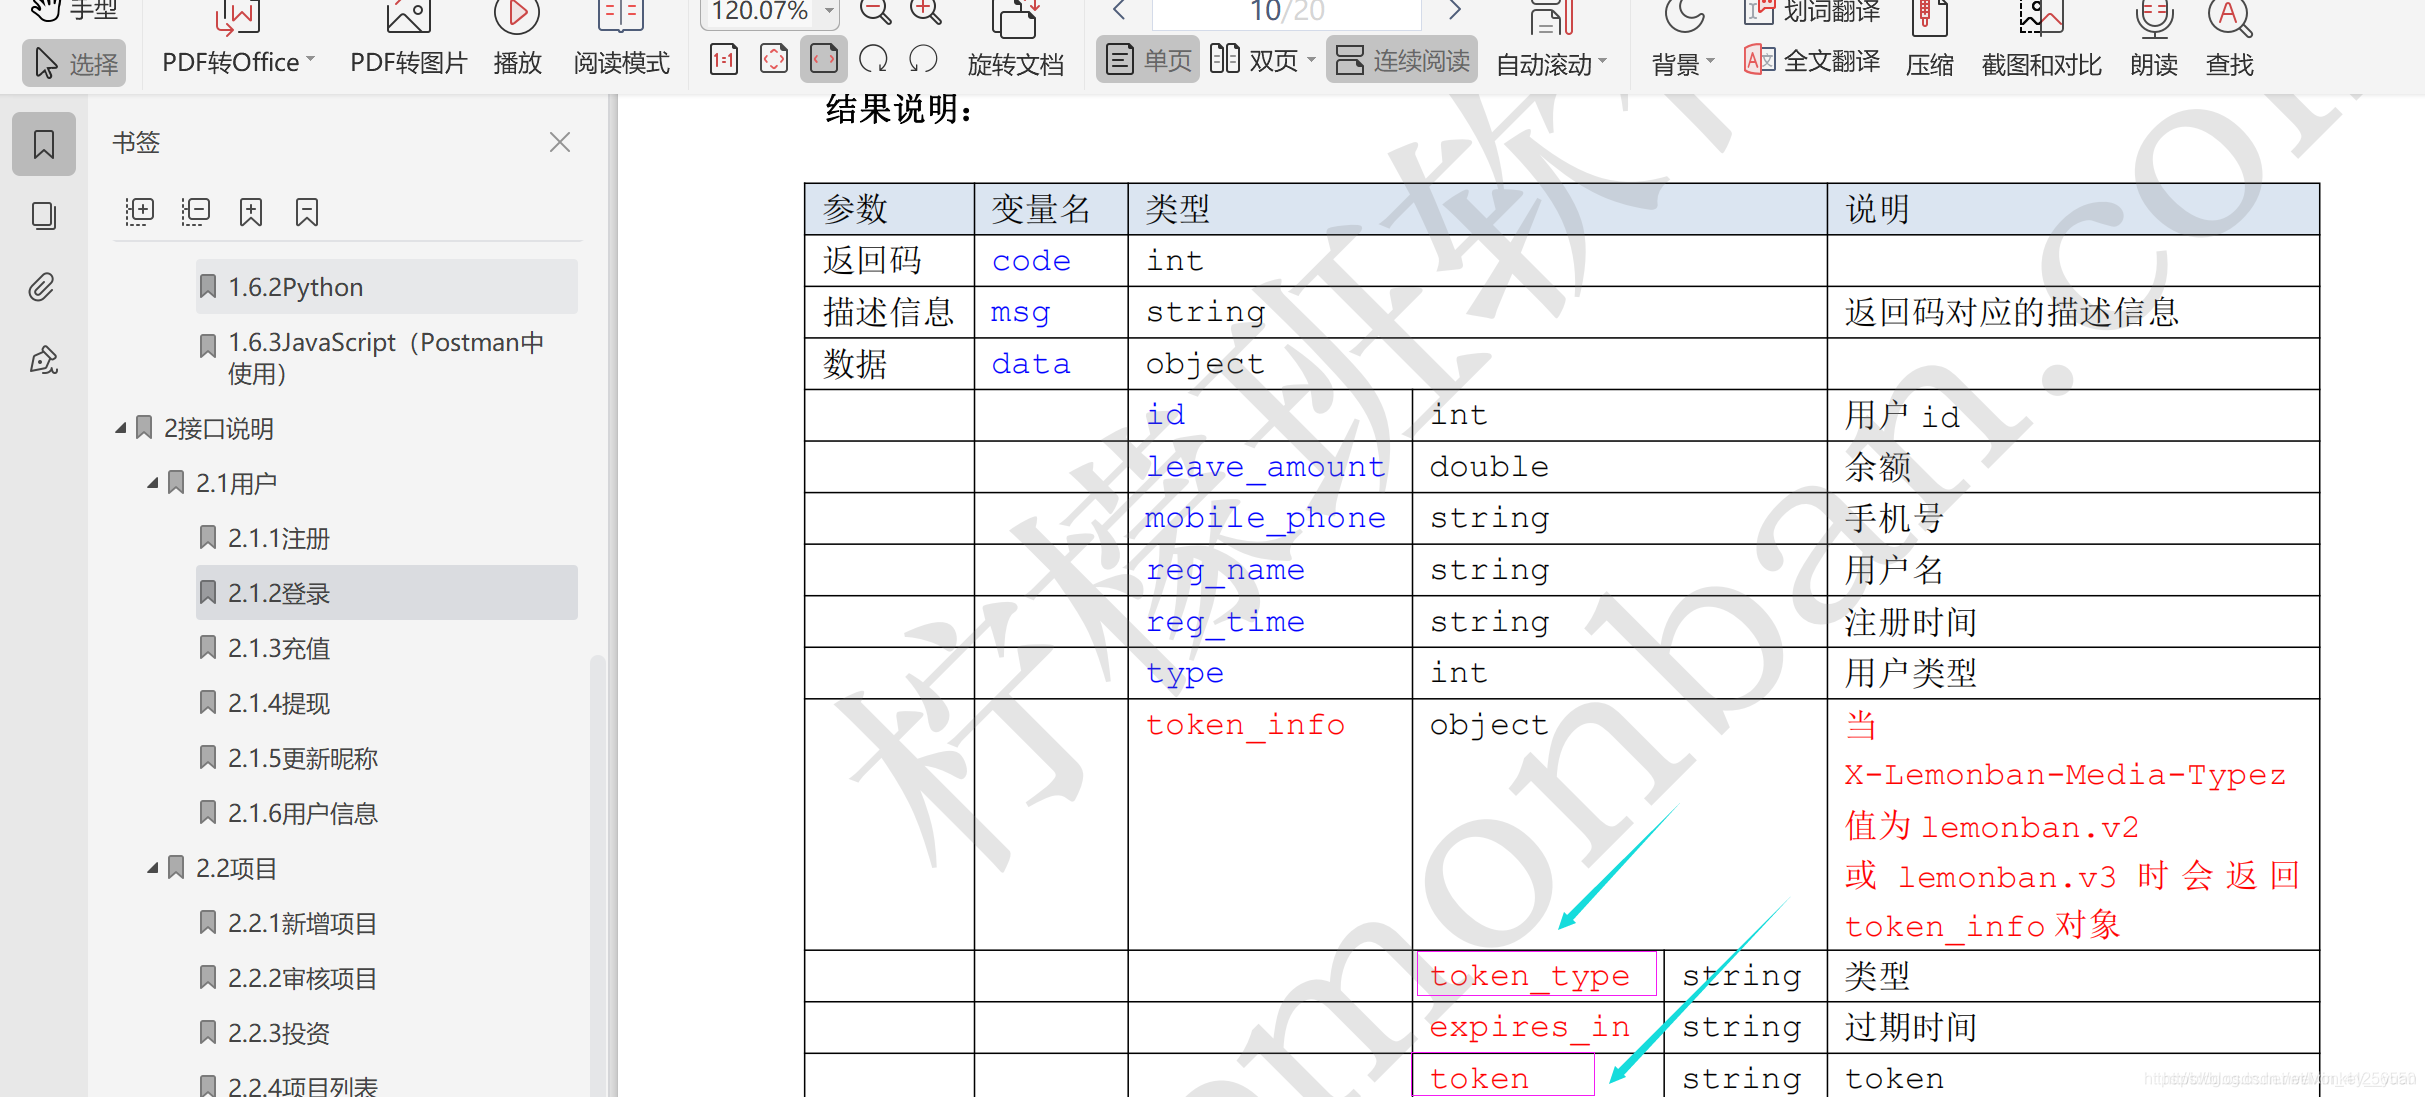Choose the fit page view icon
The height and width of the screenshot is (1097, 2425).
[x=774, y=60]
